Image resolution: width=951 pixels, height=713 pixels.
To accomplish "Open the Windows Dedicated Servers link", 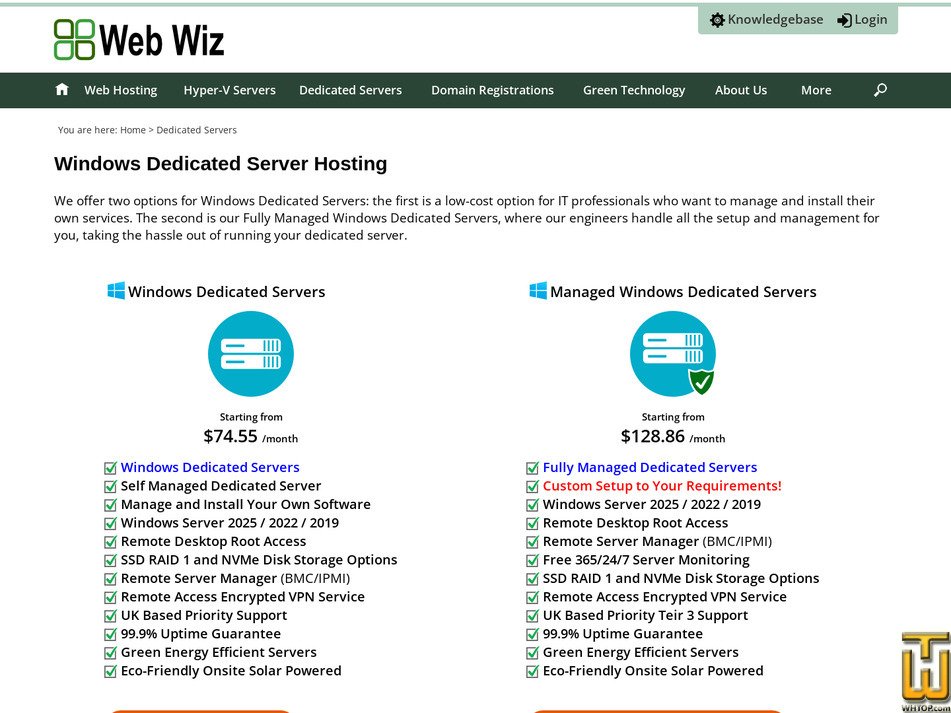I will [x=209, y=467].
